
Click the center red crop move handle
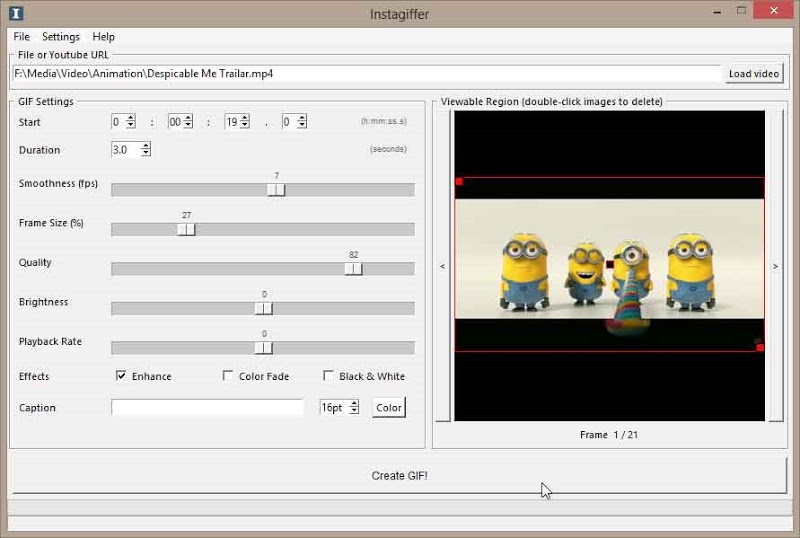(610, 264)
